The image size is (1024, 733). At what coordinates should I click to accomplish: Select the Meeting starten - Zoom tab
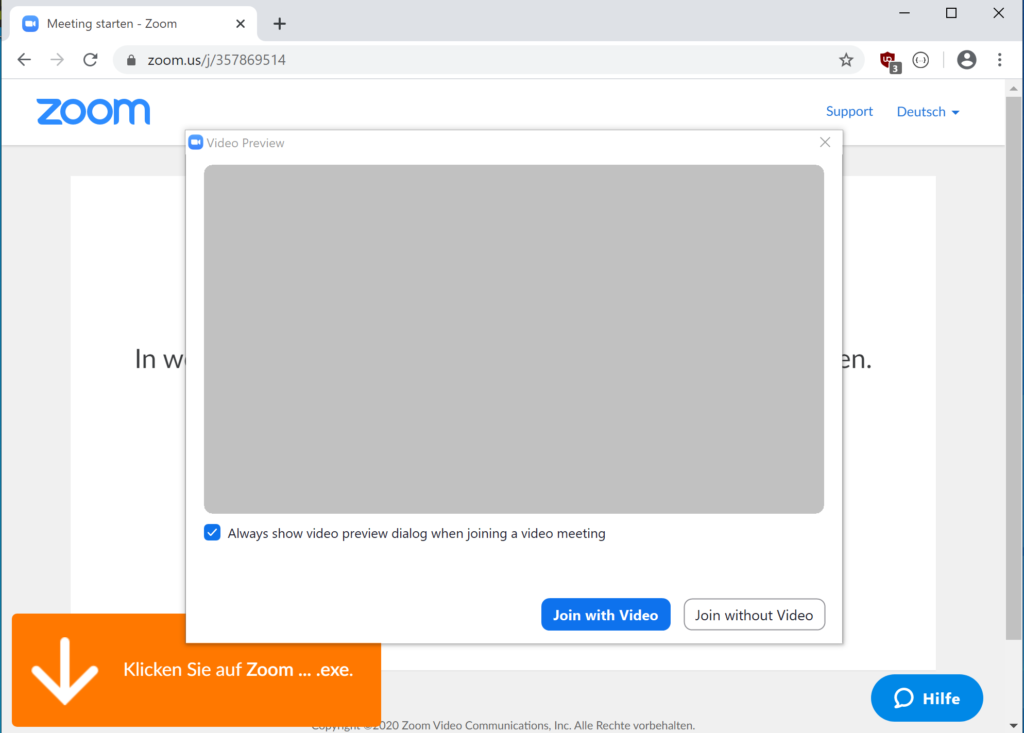(x=134, y=24)
